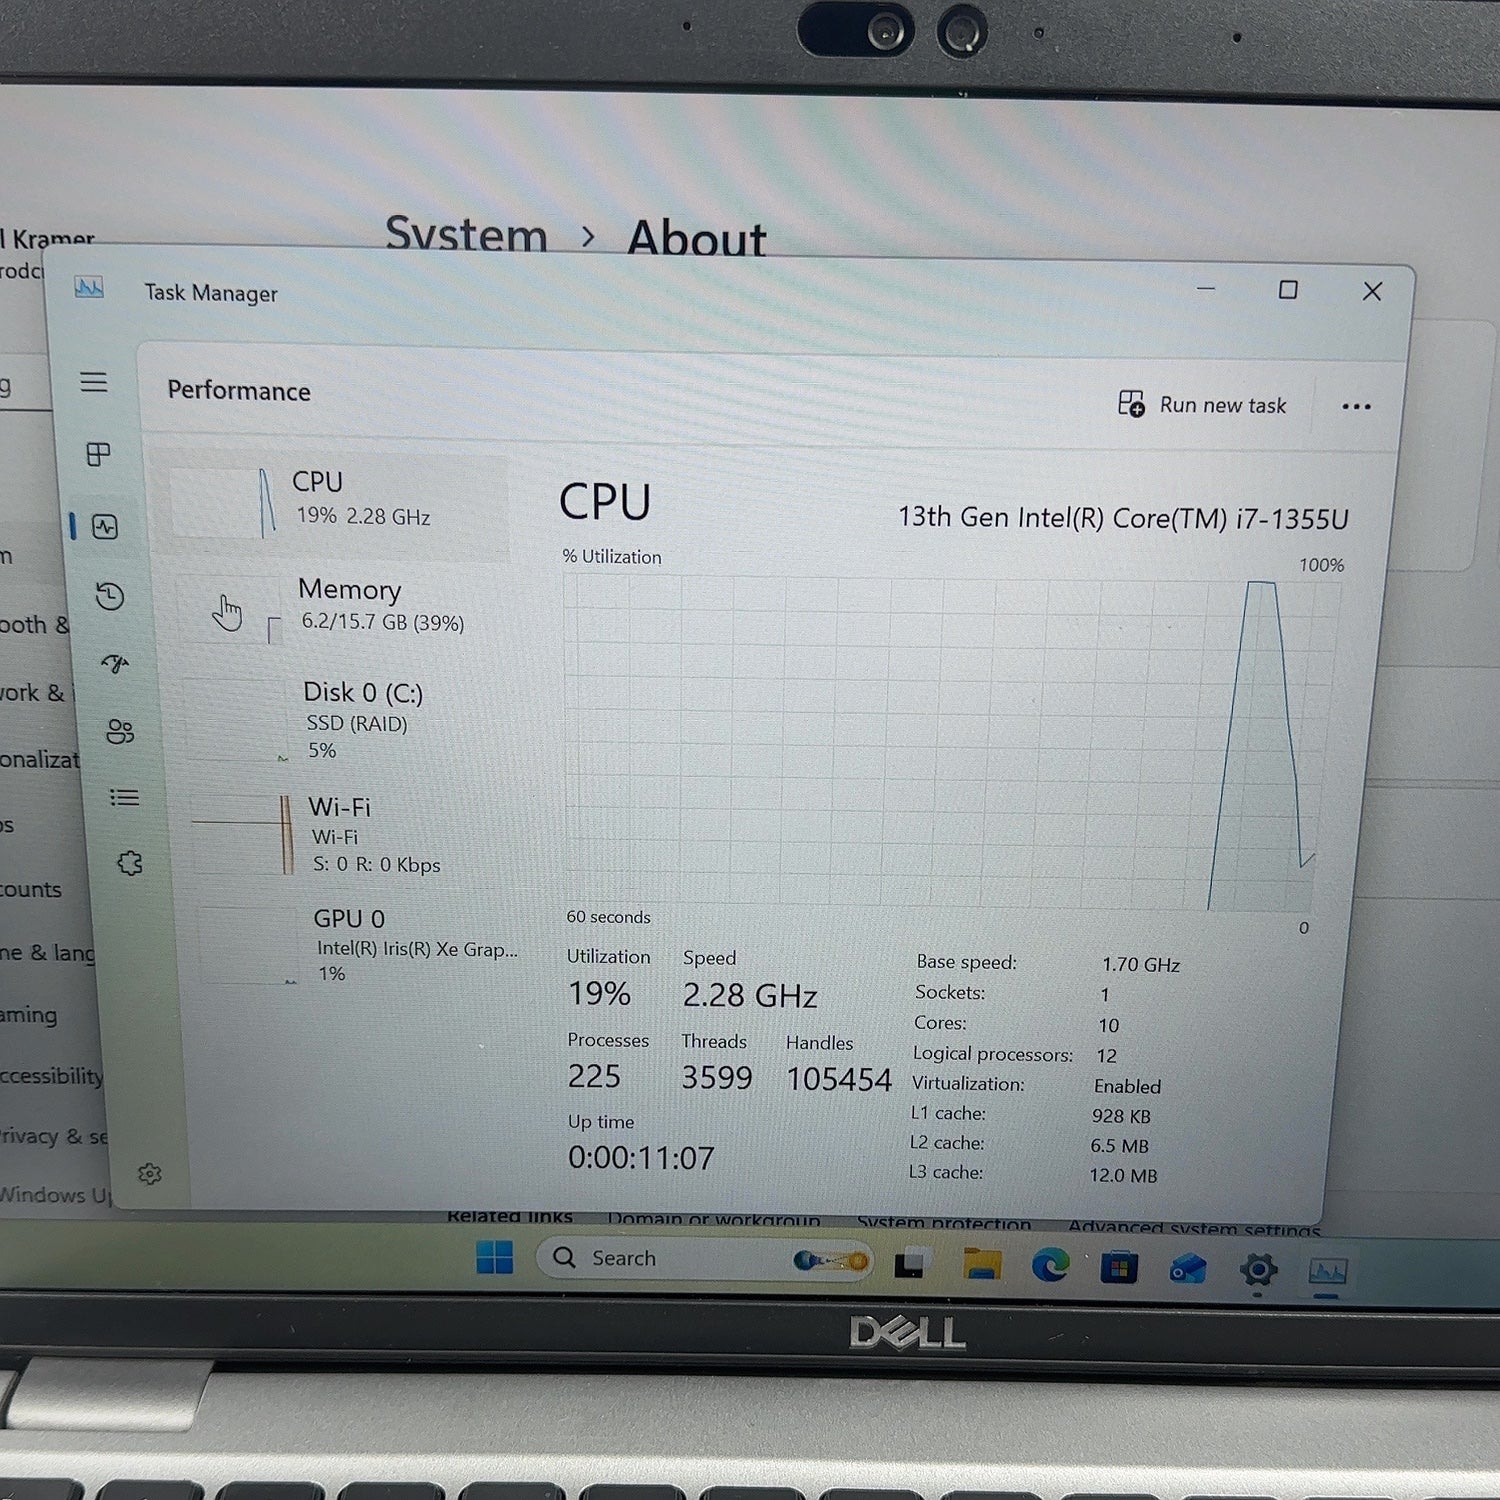Image resolution: width=1500 pixels, height=1500 pixels.
Task: Click the Speed value 2.28 GHz
Action: 750,996
